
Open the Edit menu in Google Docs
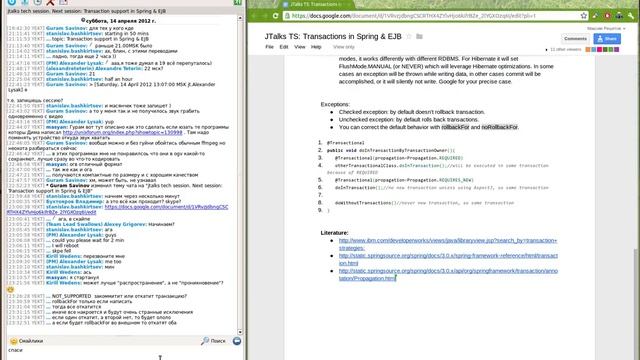[284, 47]
